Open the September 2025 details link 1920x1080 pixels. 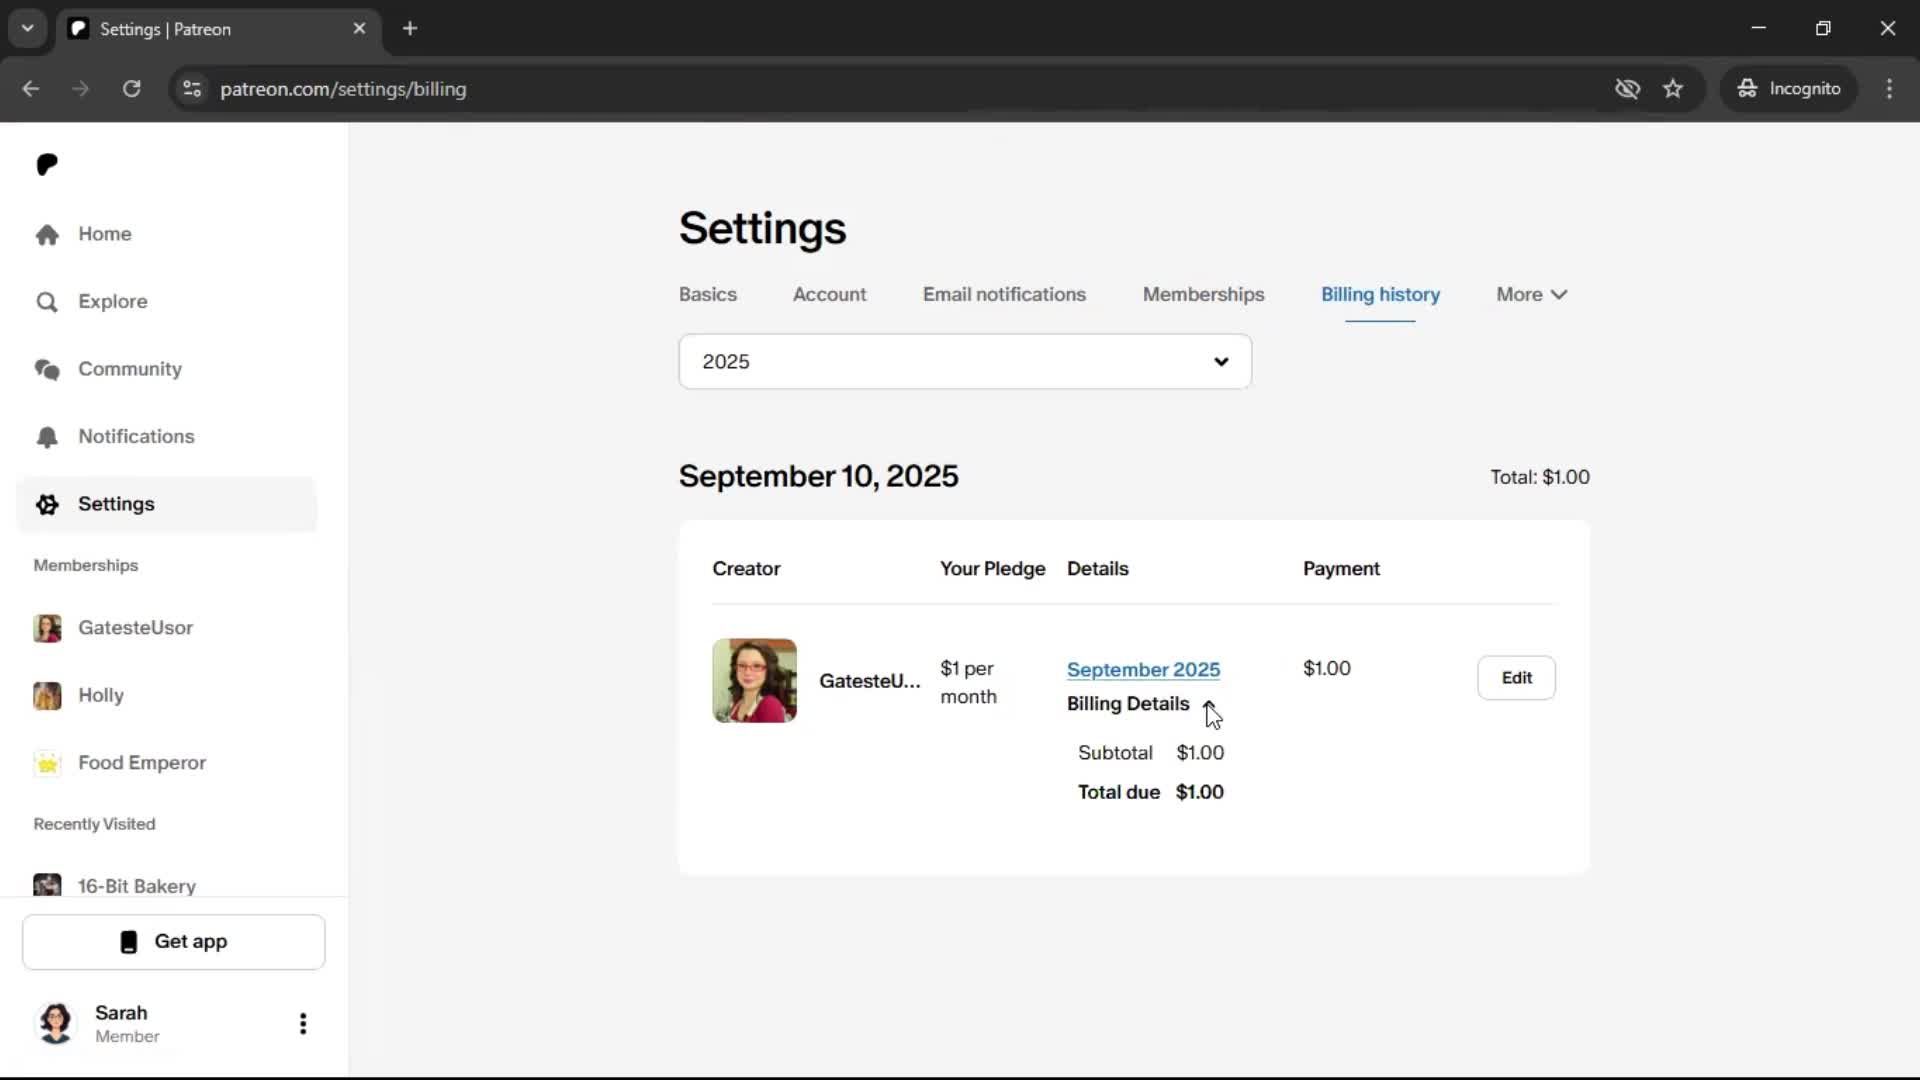point(1143,670)
